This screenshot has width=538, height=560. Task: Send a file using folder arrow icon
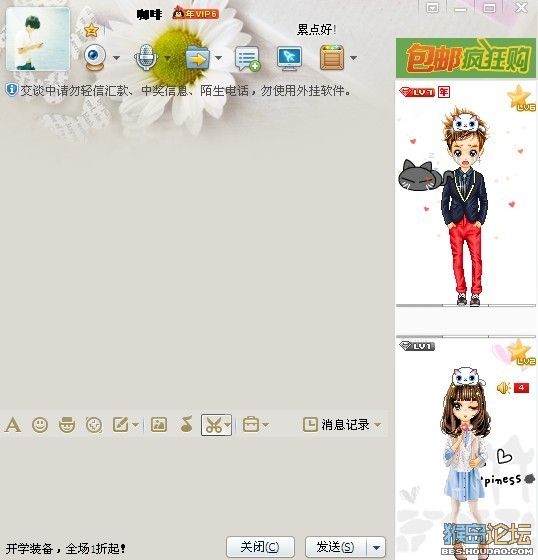(x=198, y=58)
